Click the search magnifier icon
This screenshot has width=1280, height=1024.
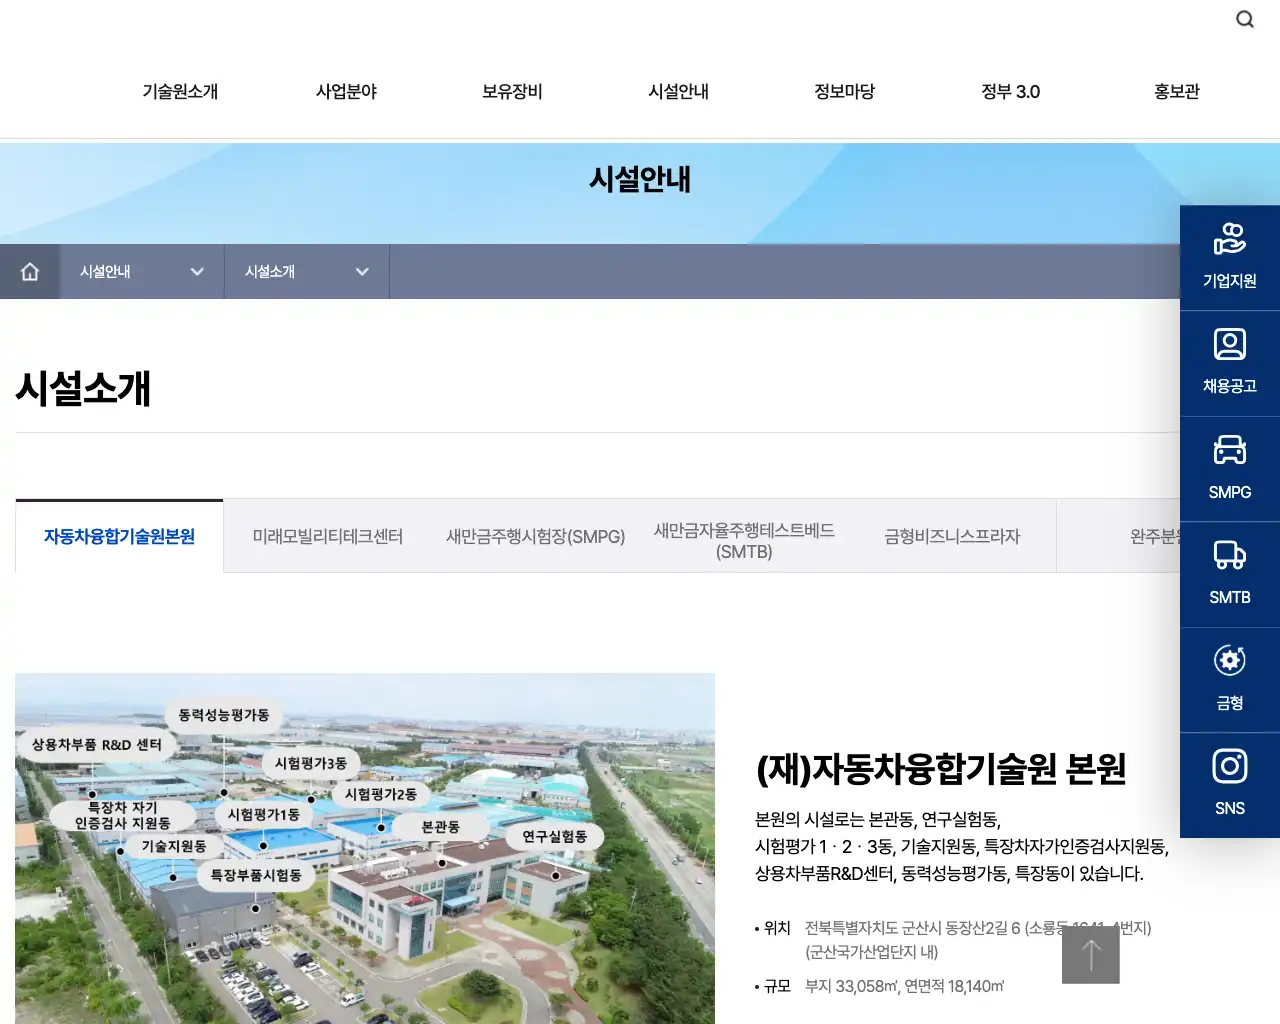pyautogui.click(x=1244, y=19)
